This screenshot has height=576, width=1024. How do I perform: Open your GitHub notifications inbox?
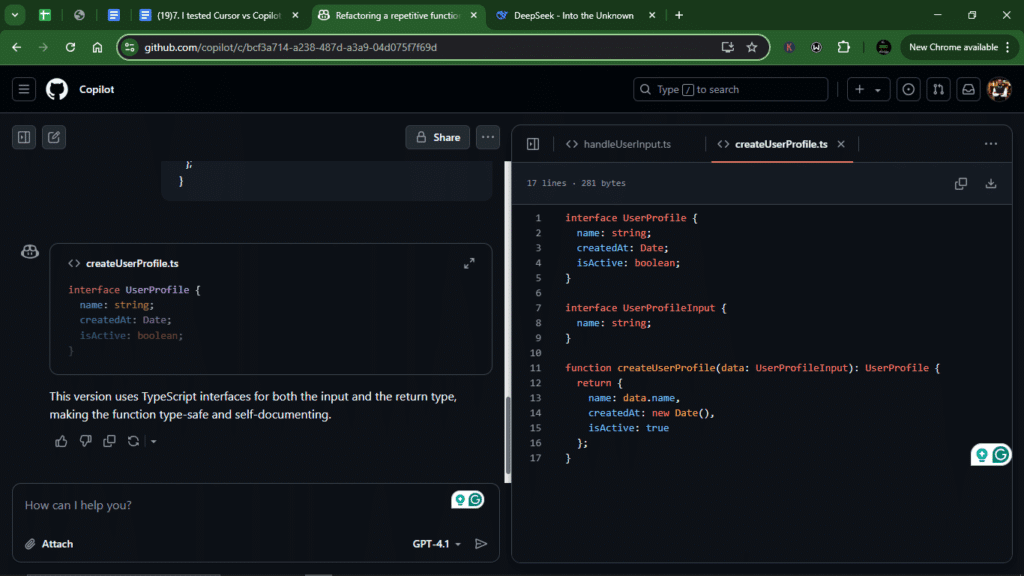click(968, 89)
